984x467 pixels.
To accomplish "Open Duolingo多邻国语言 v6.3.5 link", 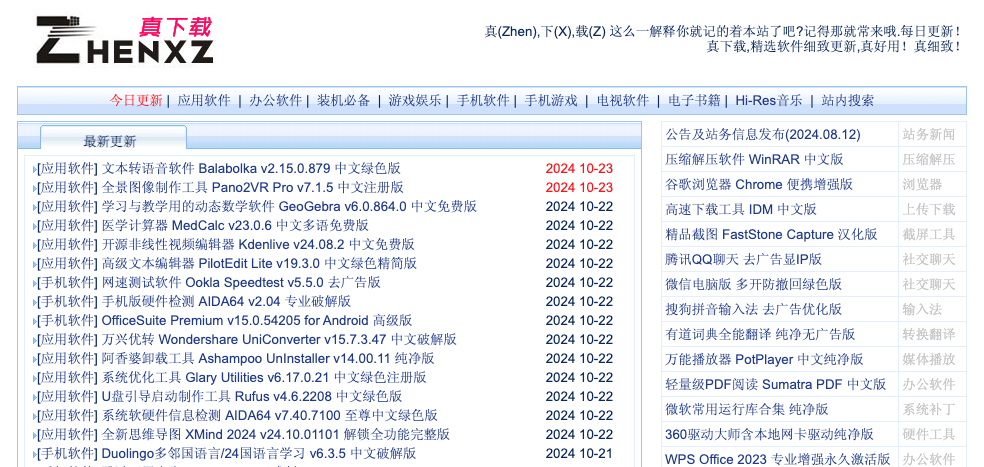I will pos(259,453).
